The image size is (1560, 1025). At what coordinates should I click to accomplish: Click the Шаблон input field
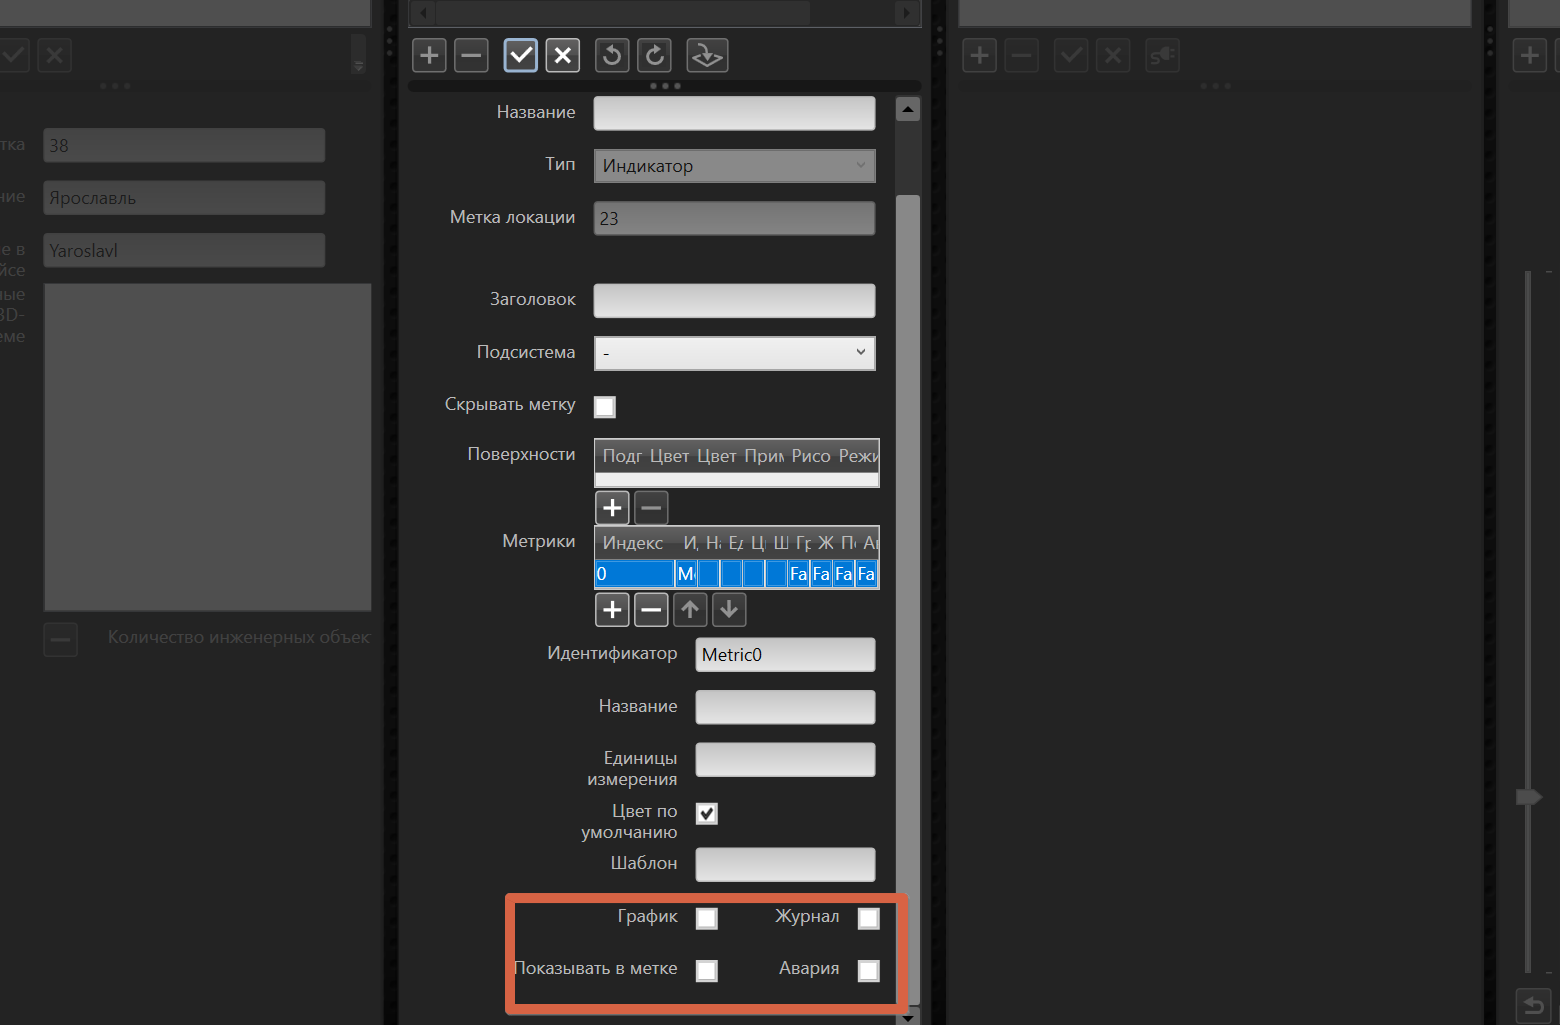coord(786,864)
